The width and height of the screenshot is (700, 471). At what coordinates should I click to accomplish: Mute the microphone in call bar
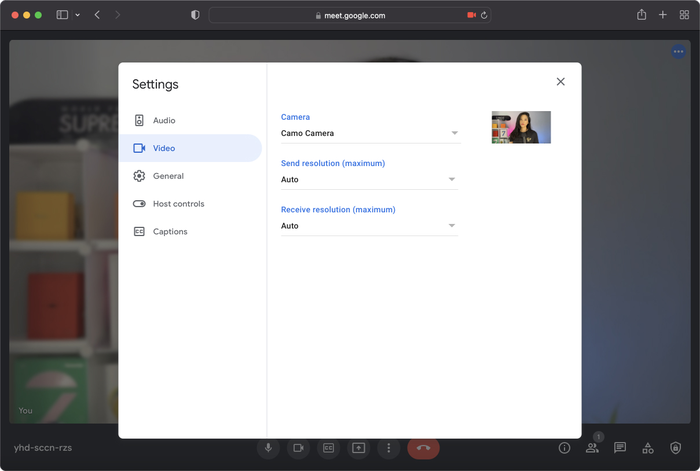[x=268, y=448]
